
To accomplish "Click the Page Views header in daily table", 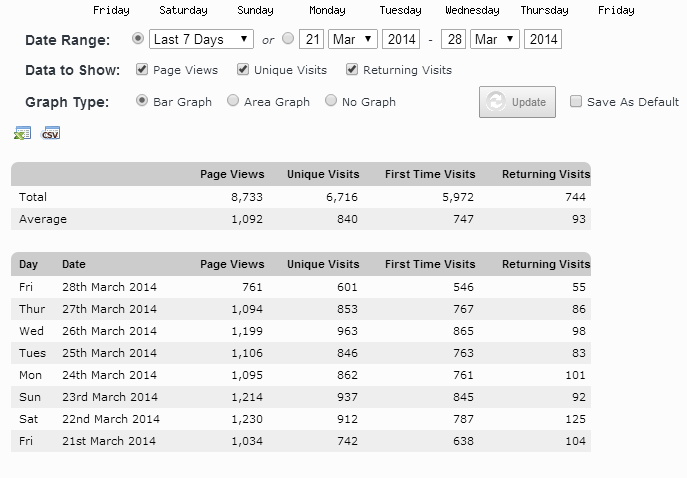I will tap(232, 264).
